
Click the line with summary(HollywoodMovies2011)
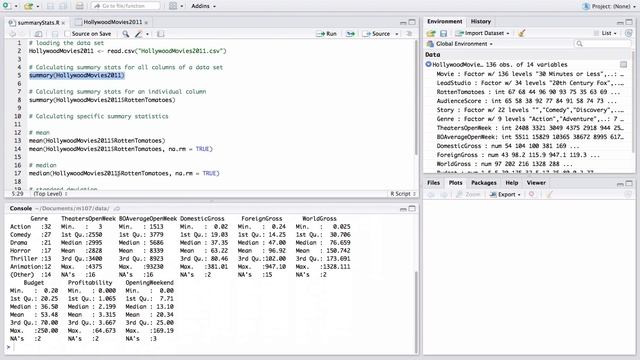click(x=77, y=76)
